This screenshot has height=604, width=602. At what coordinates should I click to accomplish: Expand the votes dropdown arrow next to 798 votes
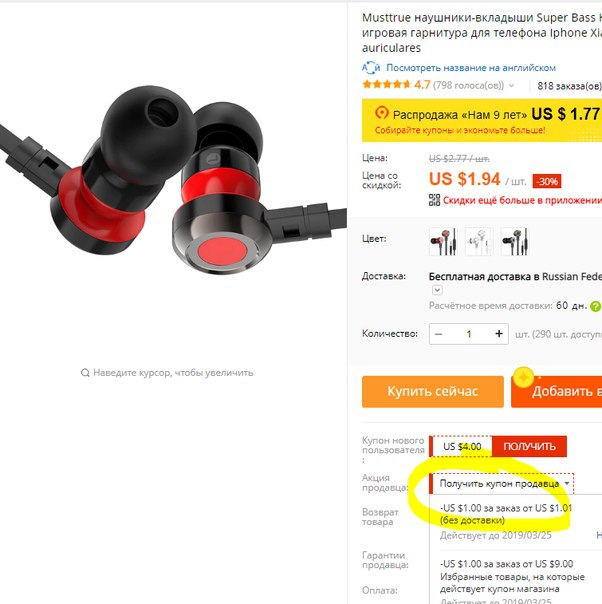[511, 86]
